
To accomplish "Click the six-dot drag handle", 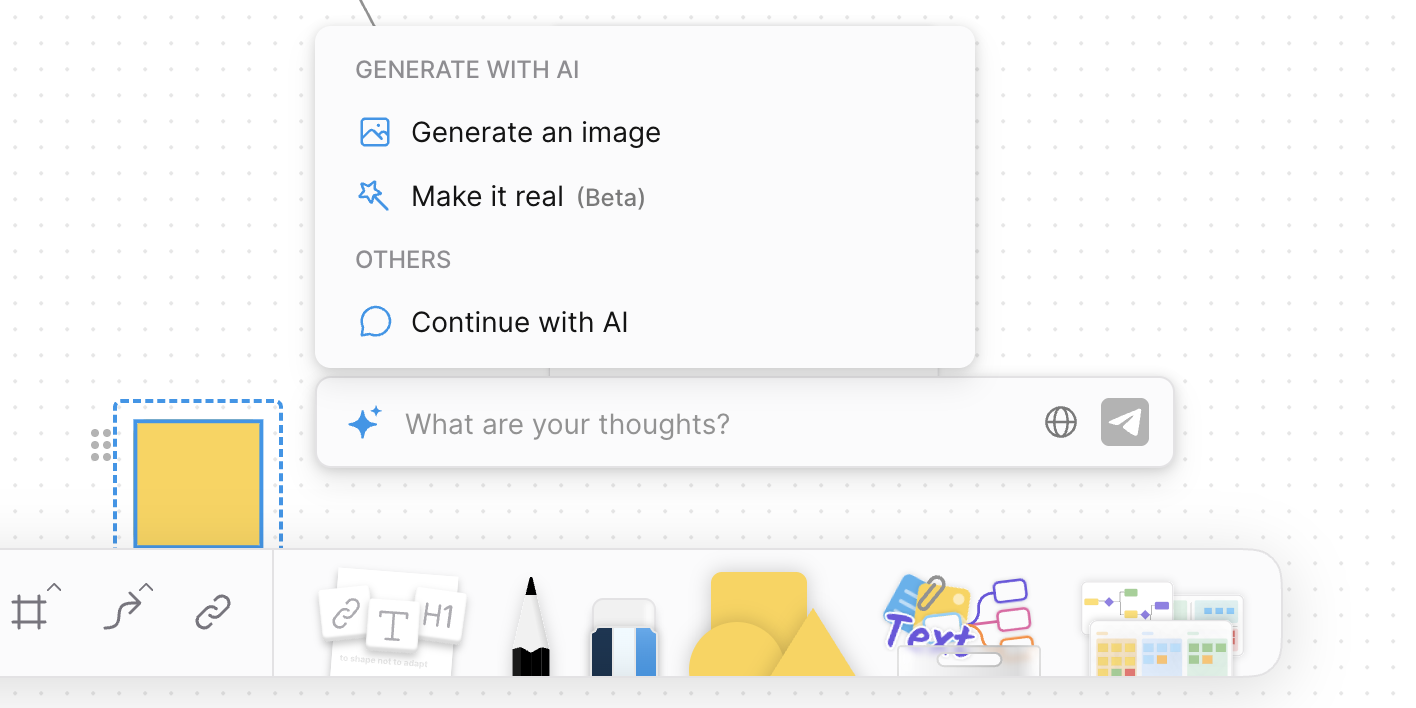I will point(101,445).
